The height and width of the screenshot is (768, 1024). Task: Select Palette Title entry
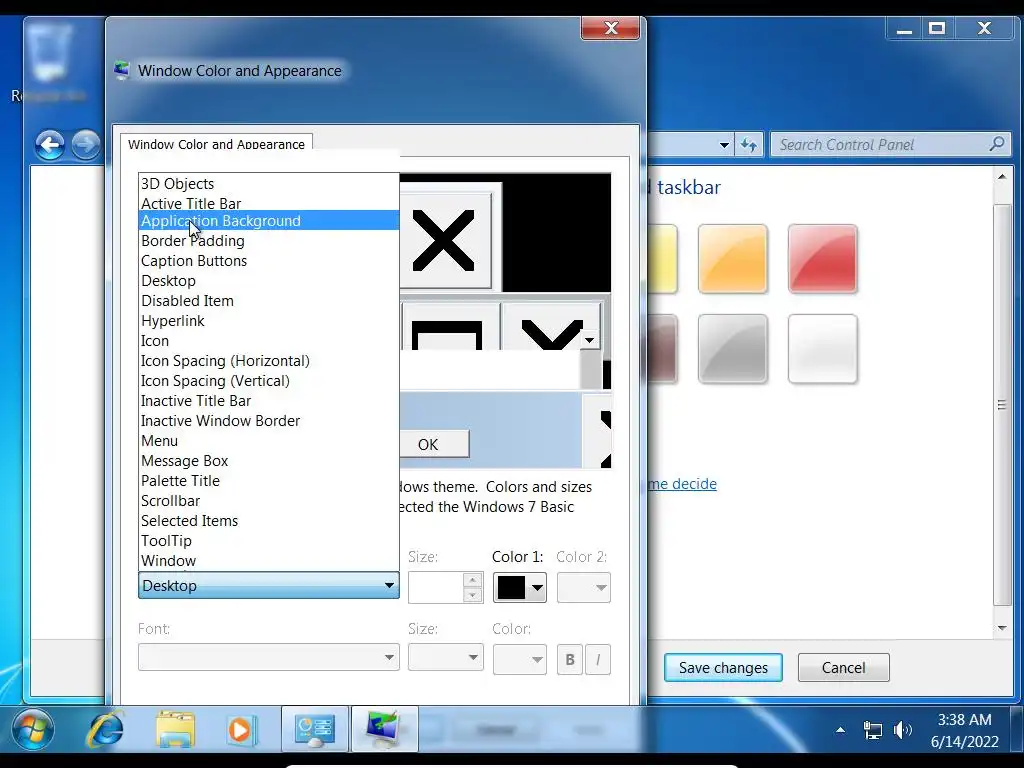click(268, 481)
